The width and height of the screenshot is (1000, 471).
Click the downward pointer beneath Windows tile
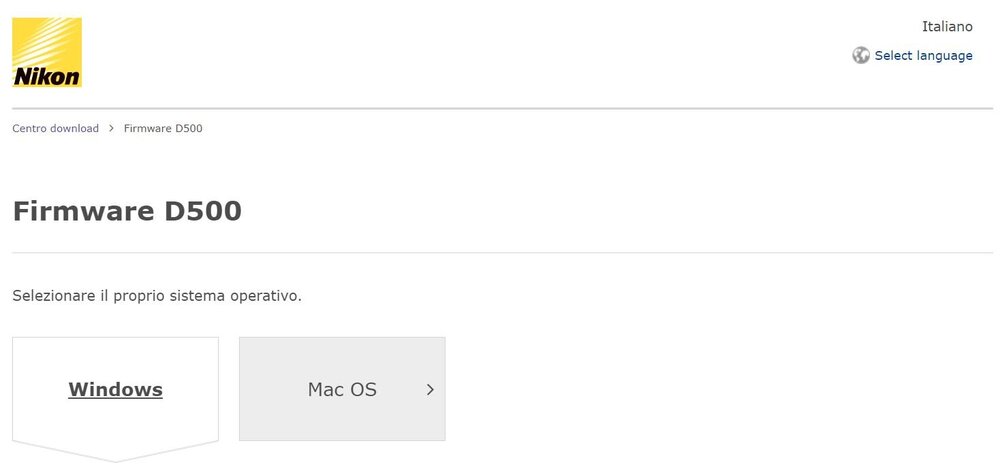tap(115, 452)
